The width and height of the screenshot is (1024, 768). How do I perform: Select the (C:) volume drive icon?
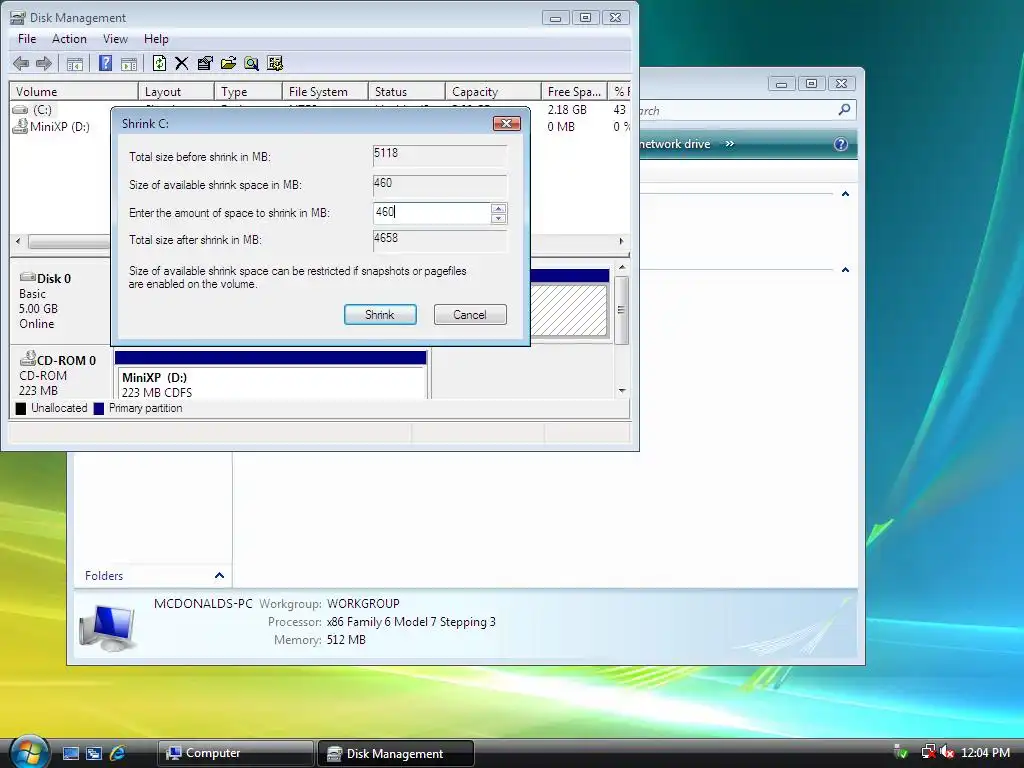click(20, 110)
